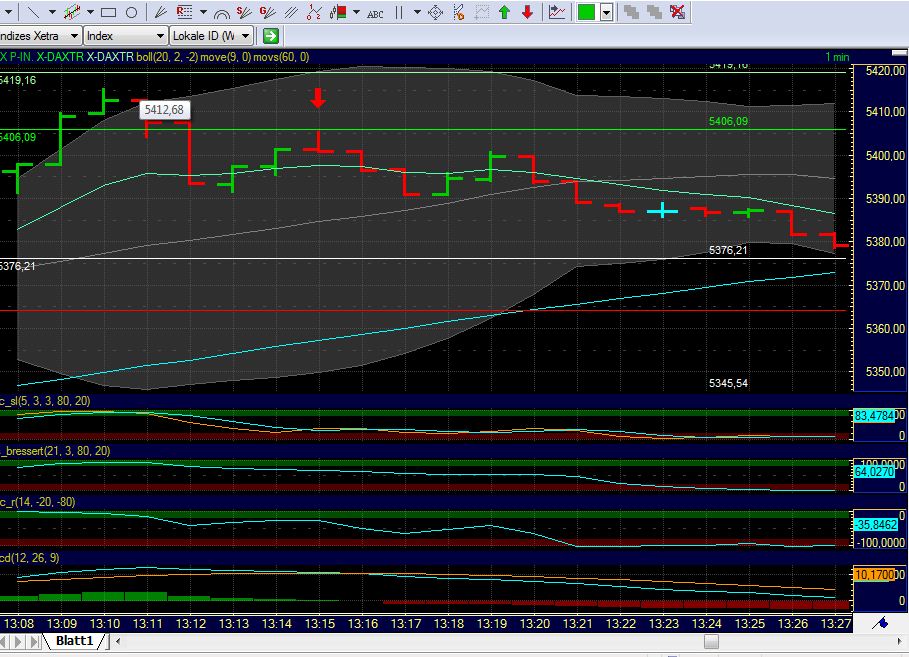Click the cd(12, 26, 9) MACD panel label
909x657 pixels.
(x=30, y=558)
